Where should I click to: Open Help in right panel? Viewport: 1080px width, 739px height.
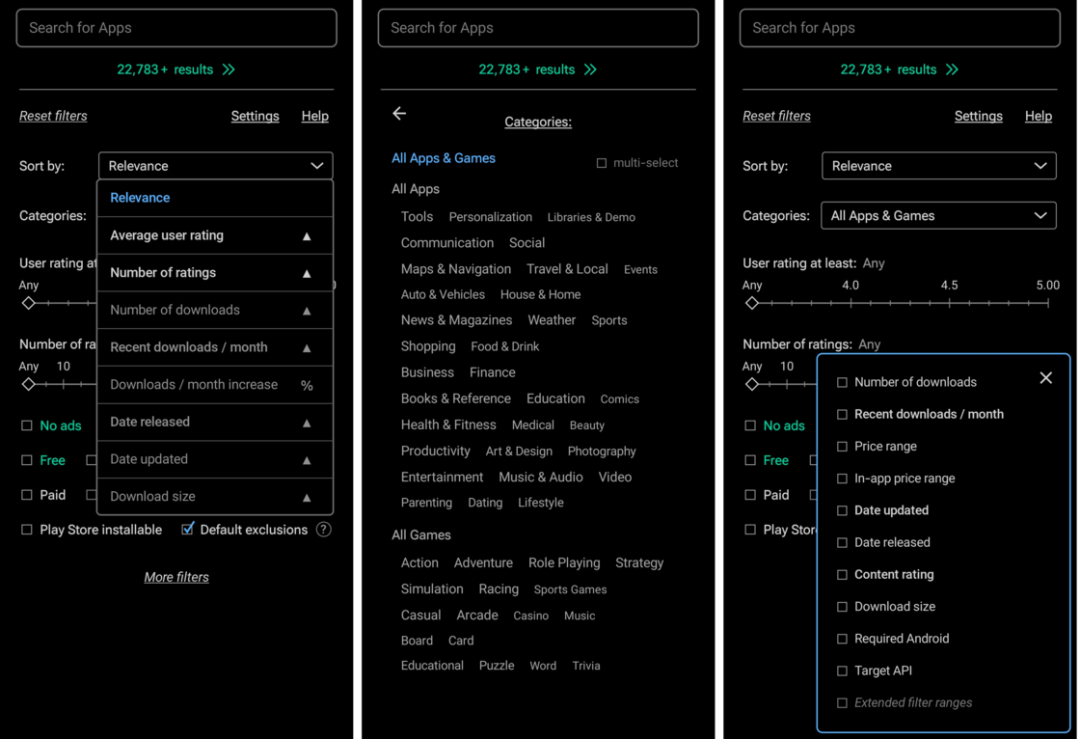point(1038,116)
